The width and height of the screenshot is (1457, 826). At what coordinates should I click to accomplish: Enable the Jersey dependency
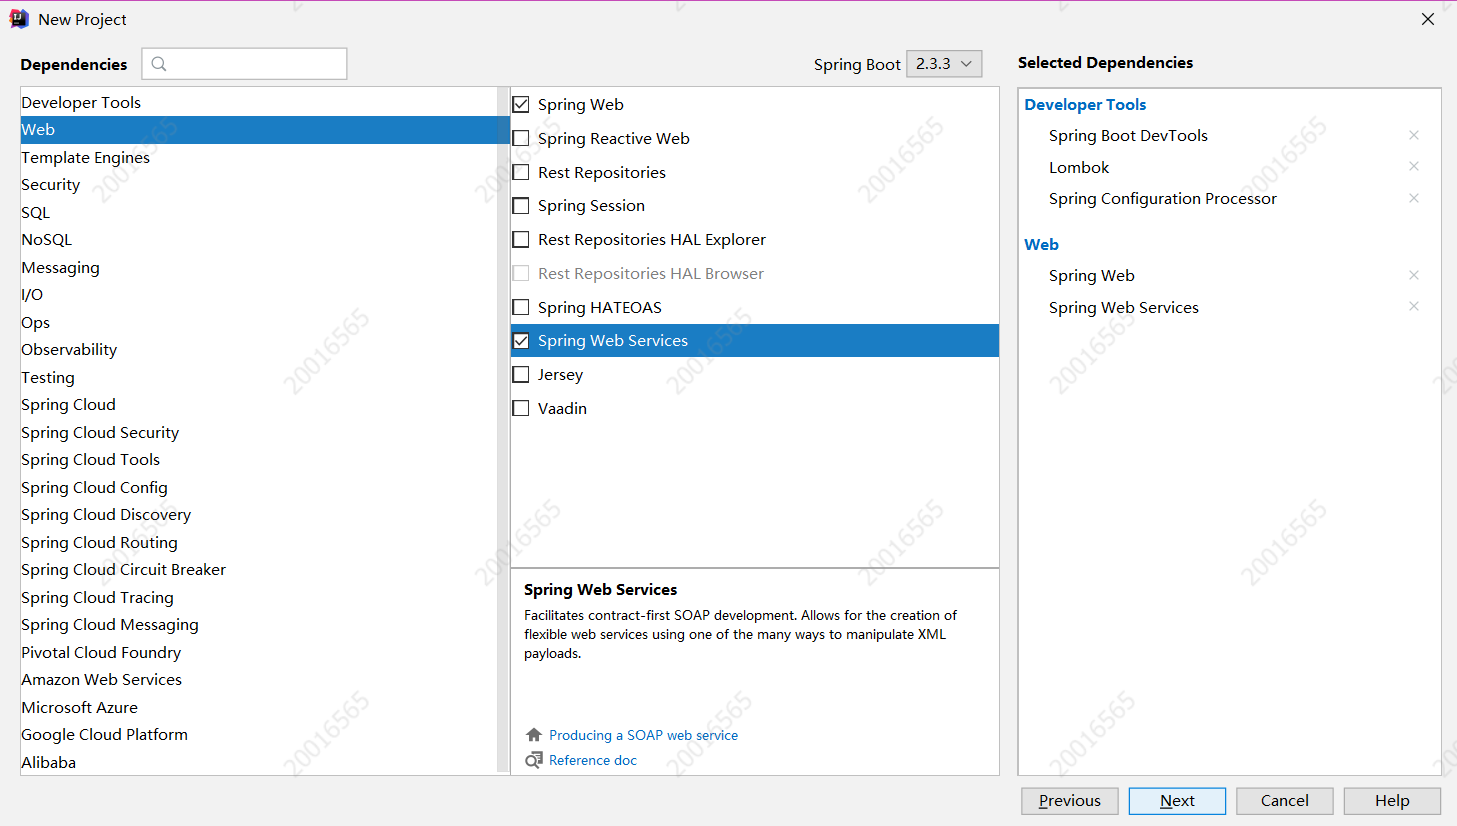(521, 374)
